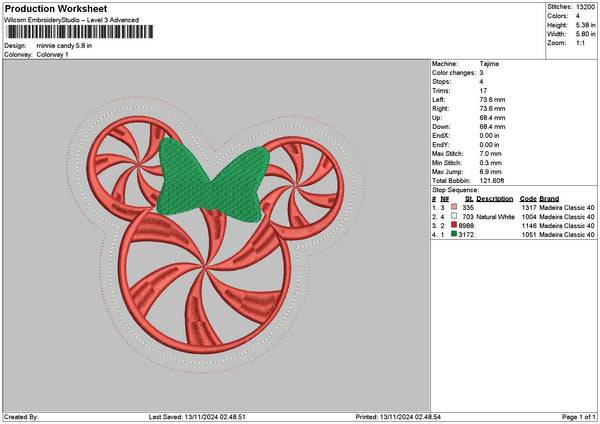Screen dimensions: 600x424
Task: Click thread code '1317' in stop sequence
Action: click(529, 207)
